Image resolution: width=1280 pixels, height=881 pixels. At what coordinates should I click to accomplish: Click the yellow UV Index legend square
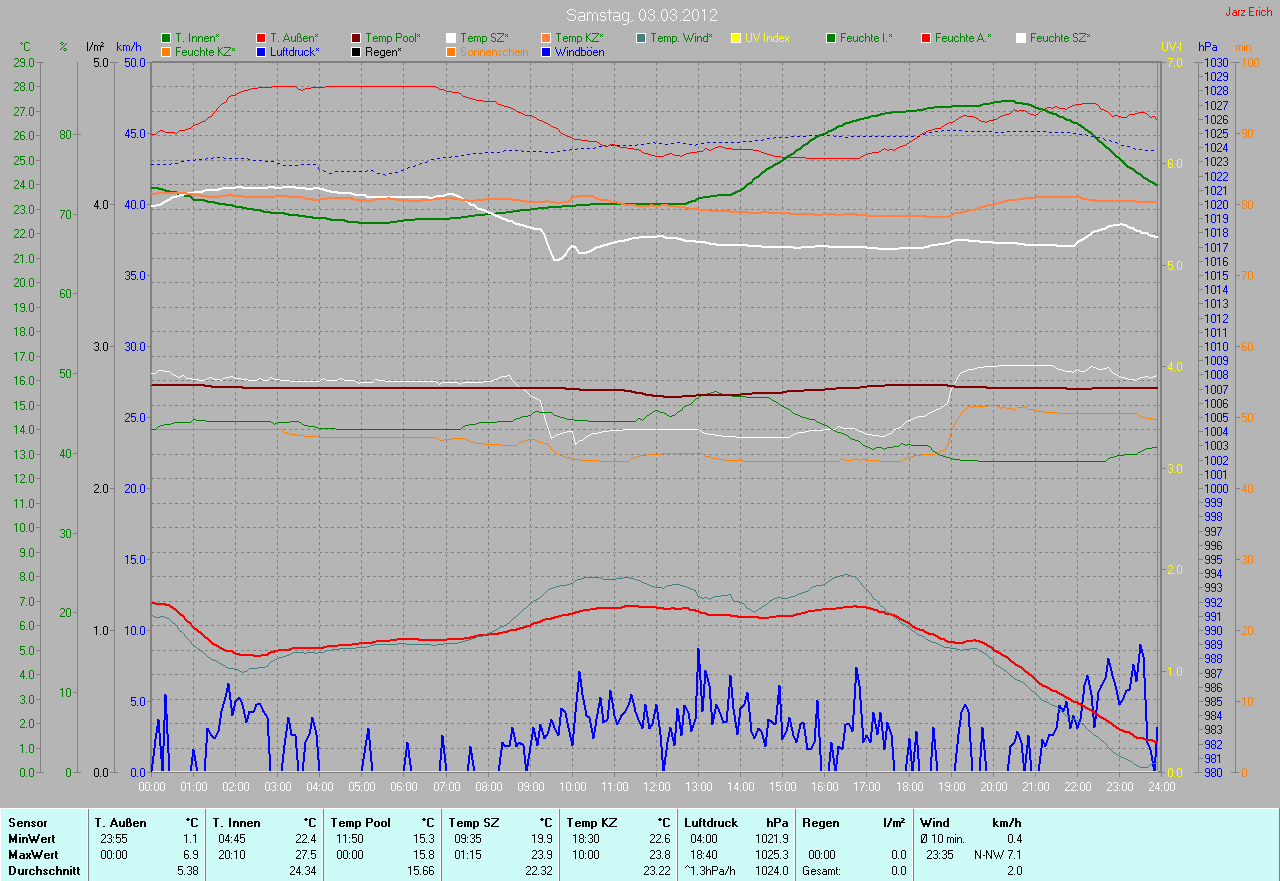click(x=736, y=38)
